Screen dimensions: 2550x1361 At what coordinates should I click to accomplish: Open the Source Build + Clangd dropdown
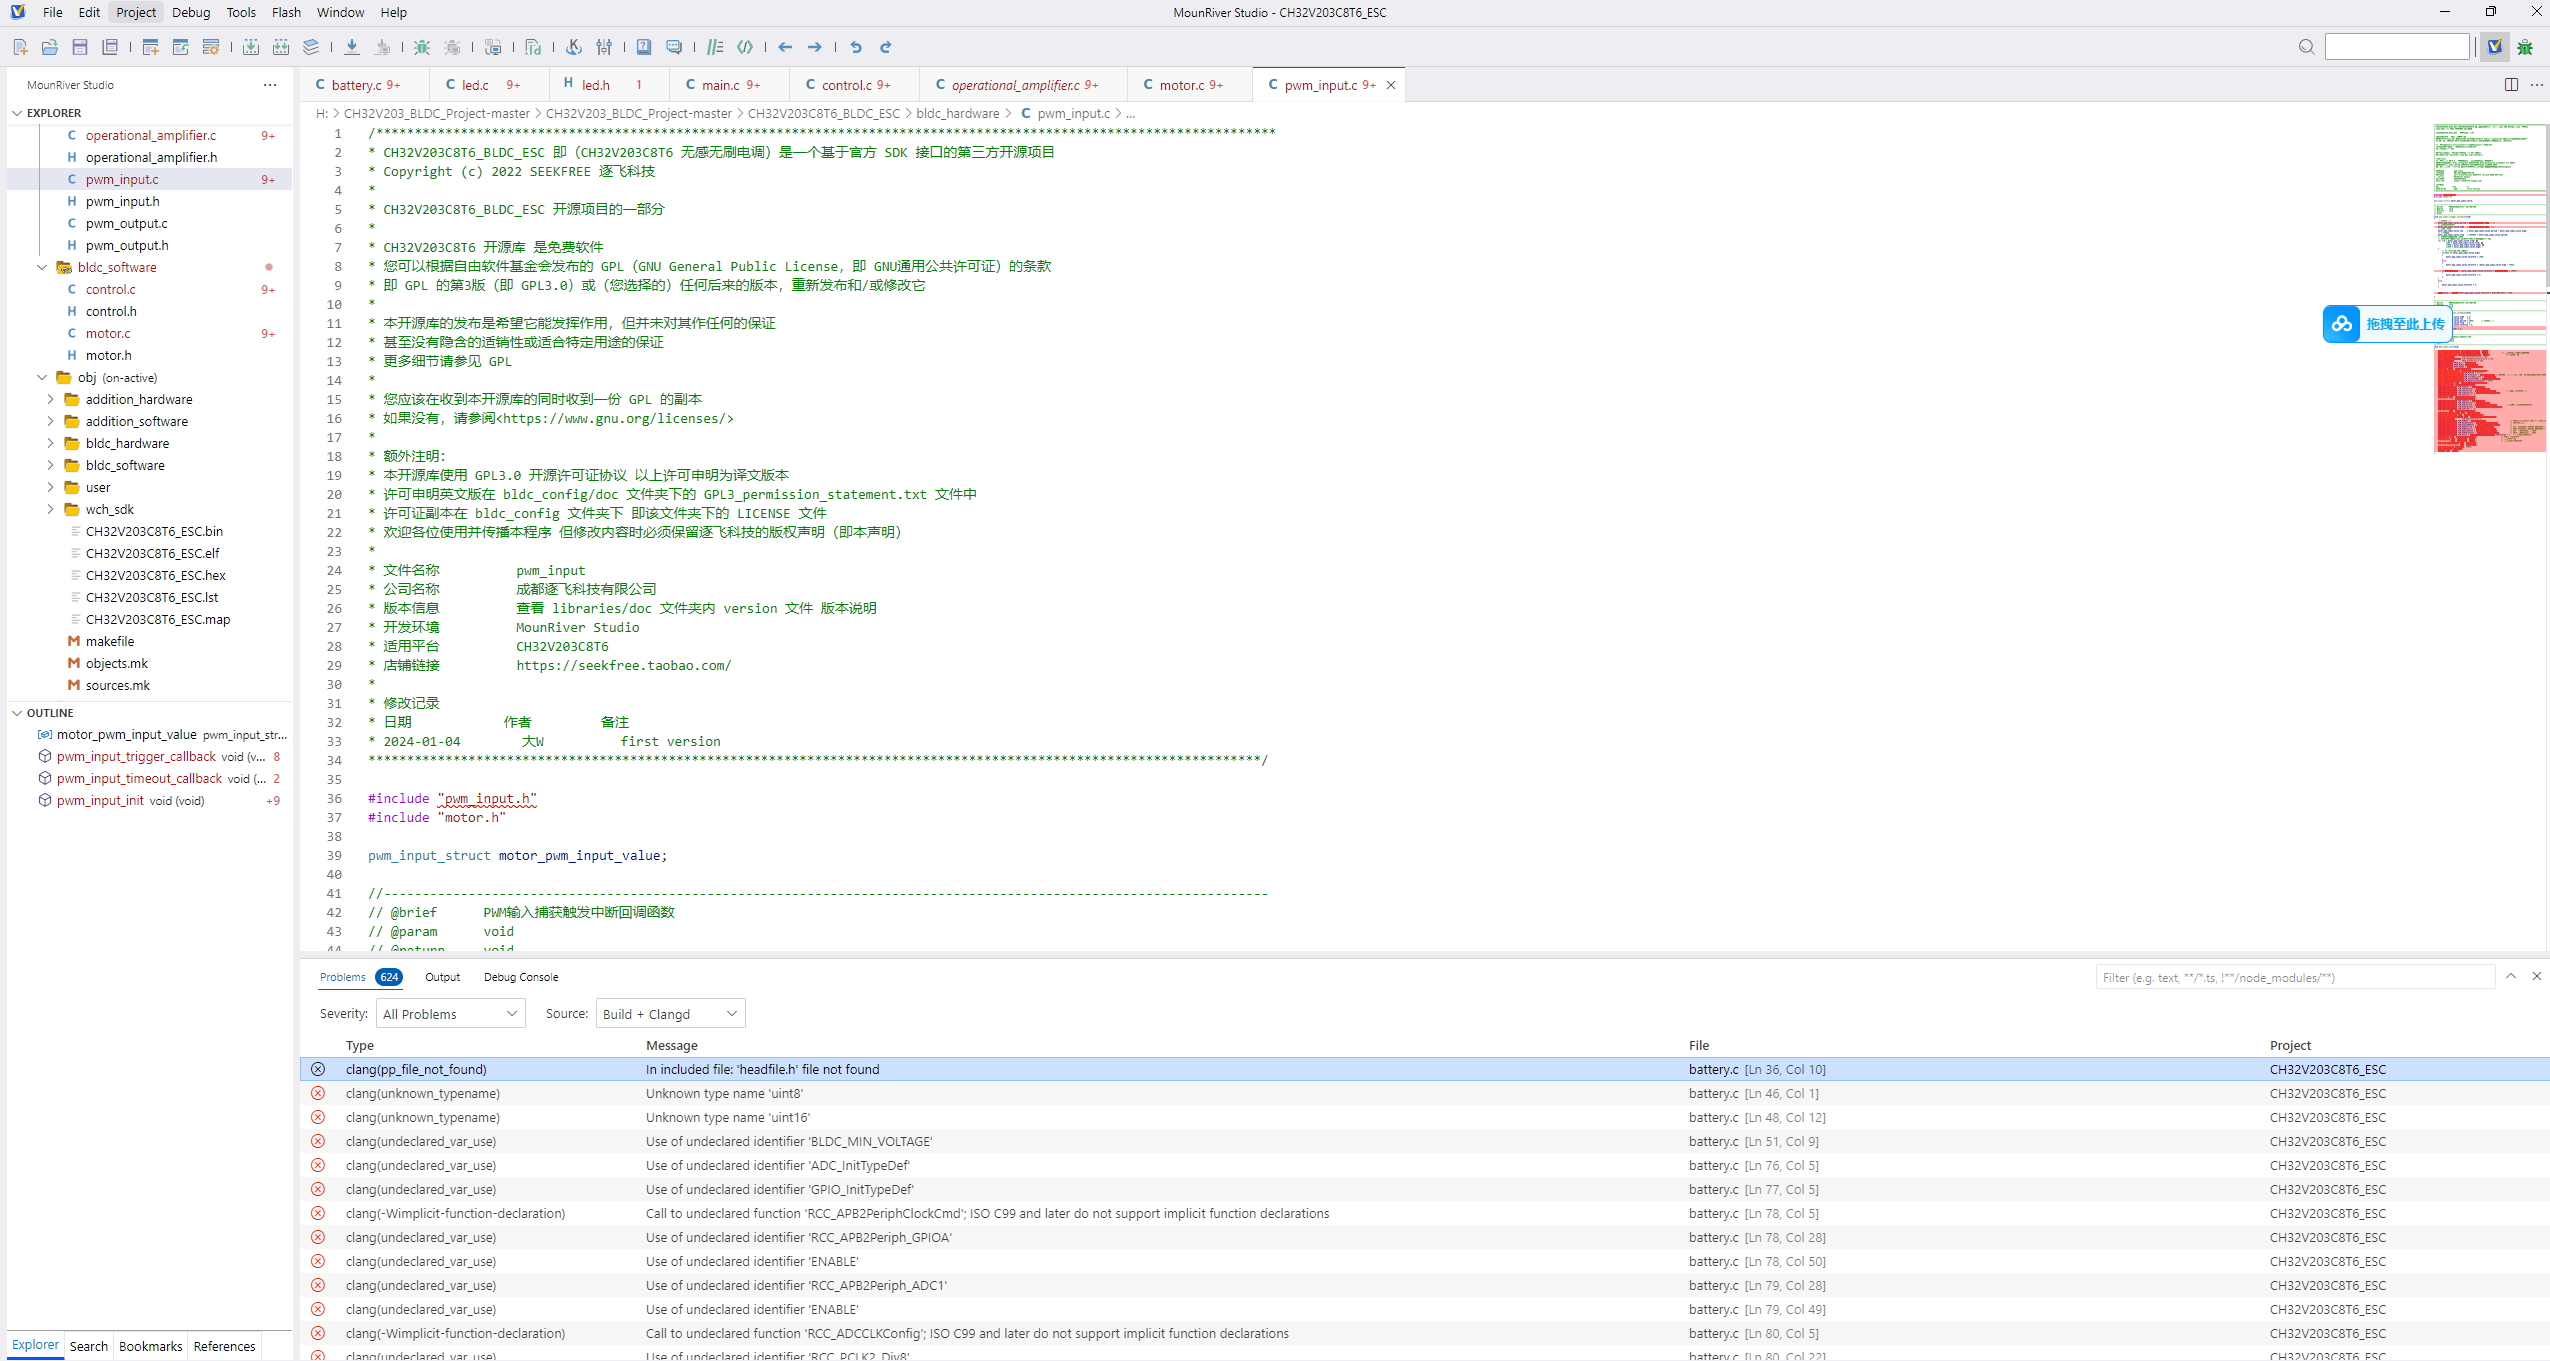pyautogui.click(x=670, y=1014)
